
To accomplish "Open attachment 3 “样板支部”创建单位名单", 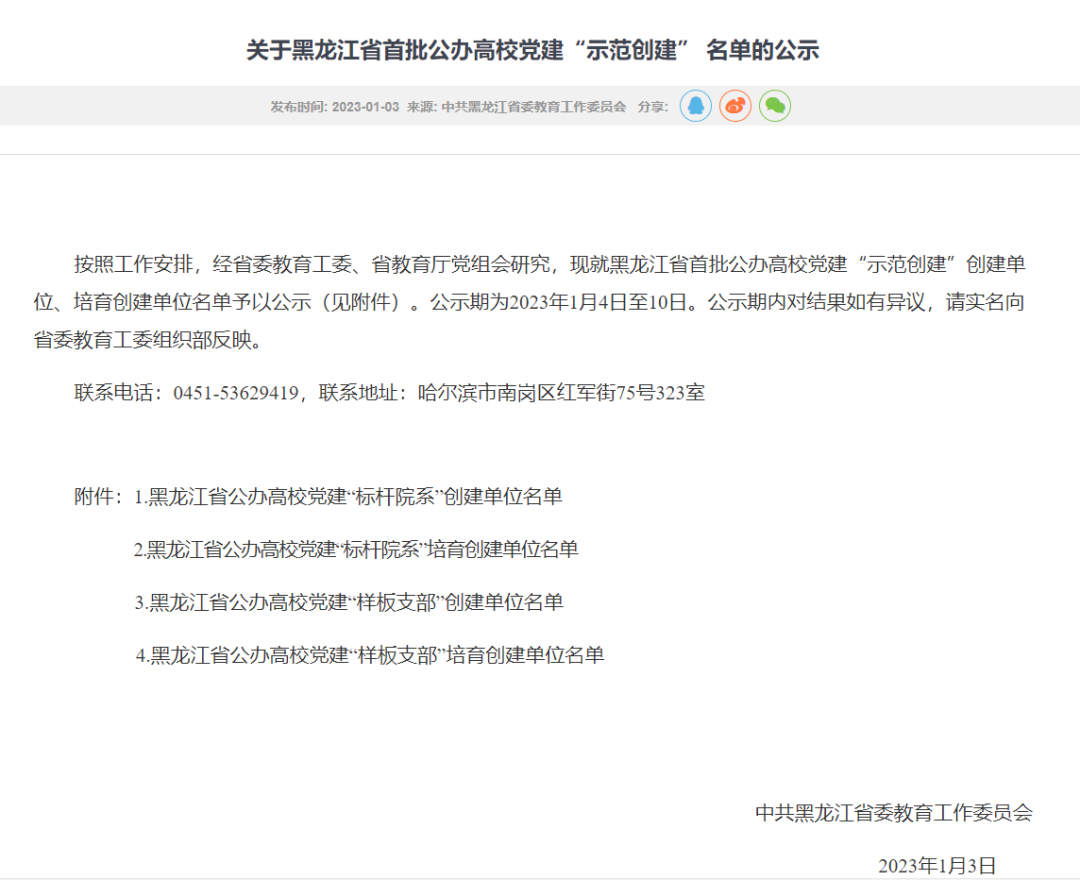I will [x=349, y=603].
